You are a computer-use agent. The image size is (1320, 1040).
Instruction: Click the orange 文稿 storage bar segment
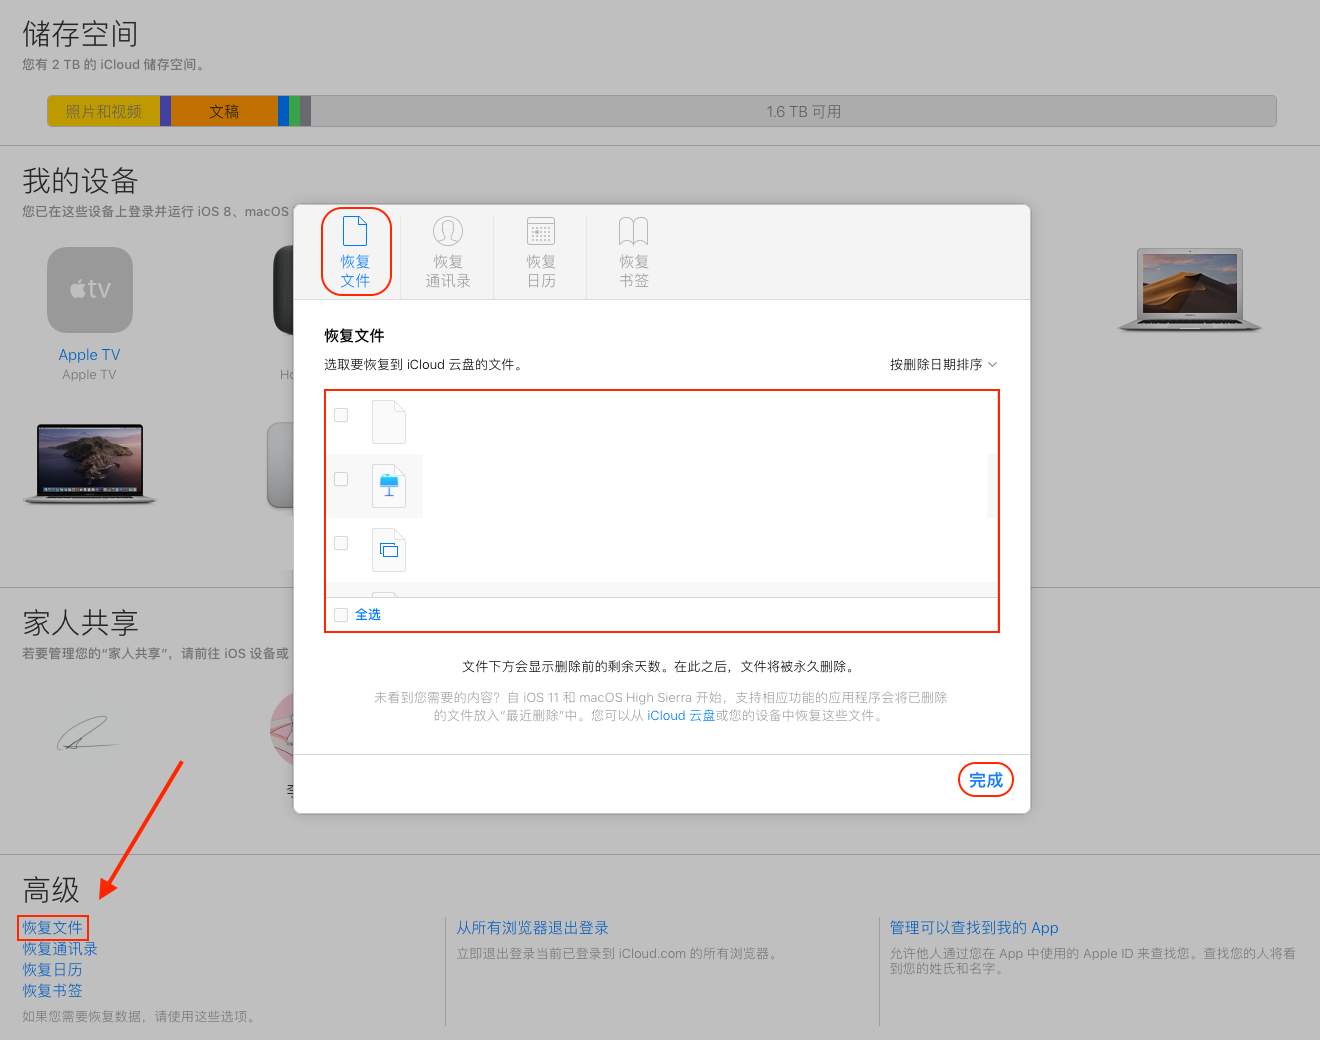224,112
